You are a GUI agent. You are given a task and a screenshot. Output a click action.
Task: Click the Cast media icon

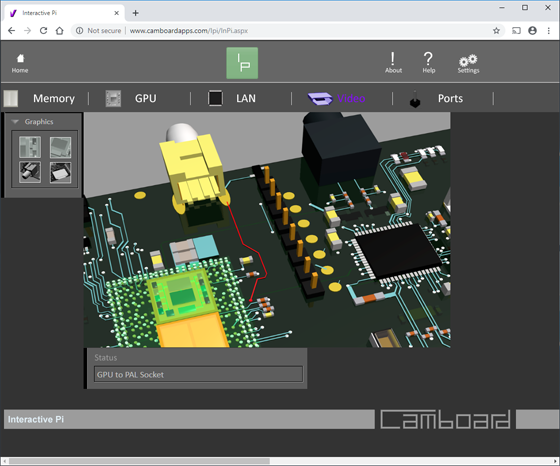(516, 31)
